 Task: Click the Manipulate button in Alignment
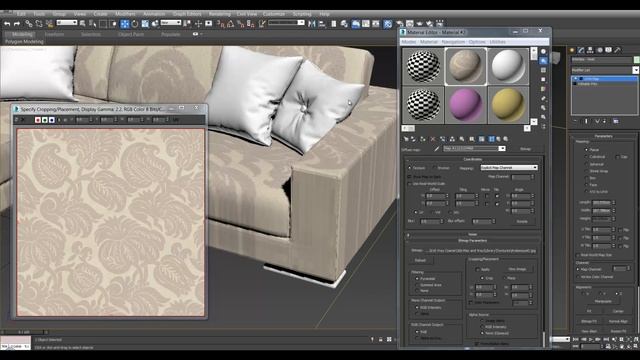click(x=603, y=301)
